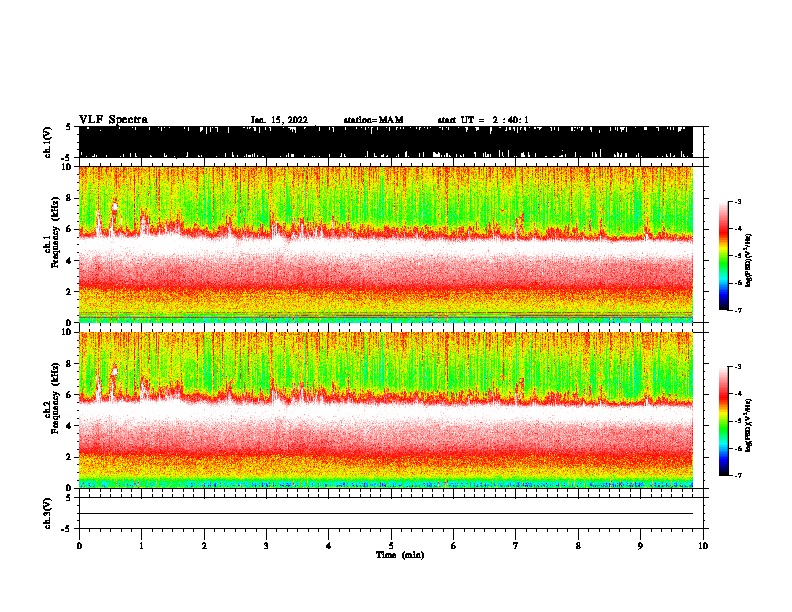Viewport: 792px width, 612px height.
Task: Click the "-7" label on the upper color bar
Action: coord(737,310)
